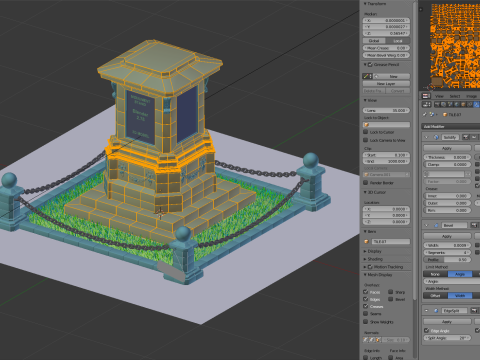Switch transform space to Global
Viewport: 480px width, 360px height.
[x=374, y=41]
